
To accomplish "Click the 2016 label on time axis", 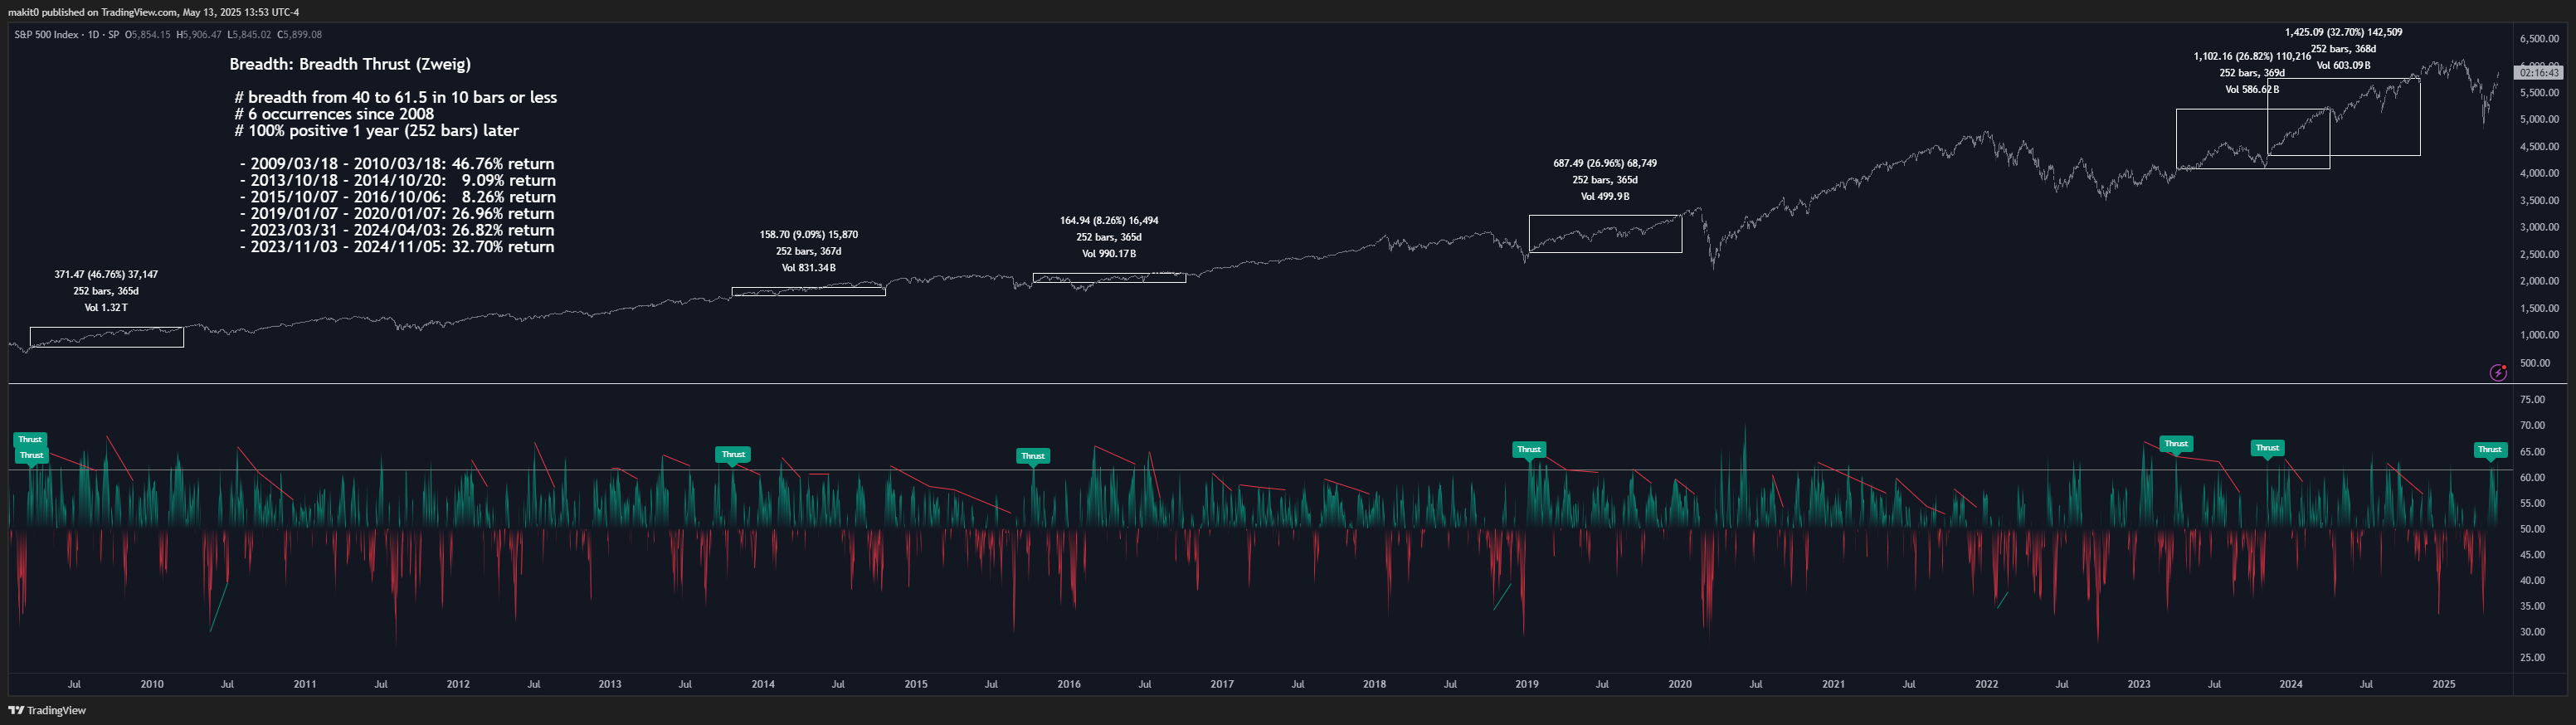I will 1069,685.
